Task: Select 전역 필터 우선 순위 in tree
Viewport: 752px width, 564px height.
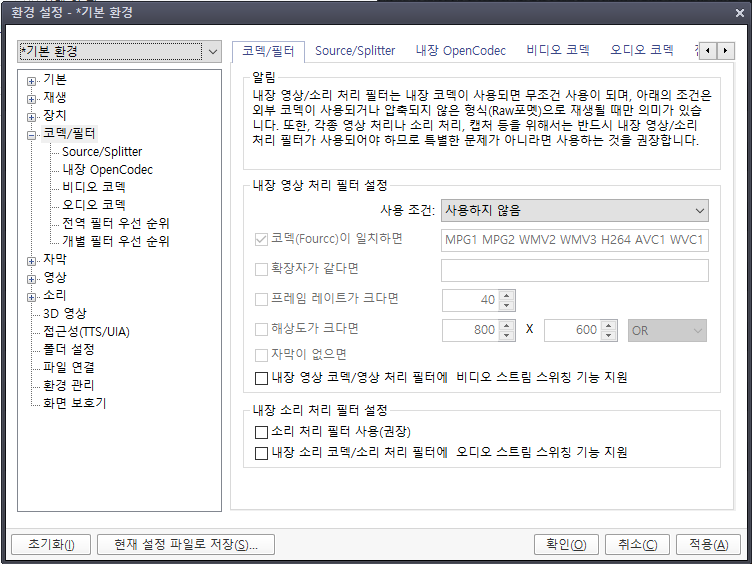Action: [x=116, y=223]
